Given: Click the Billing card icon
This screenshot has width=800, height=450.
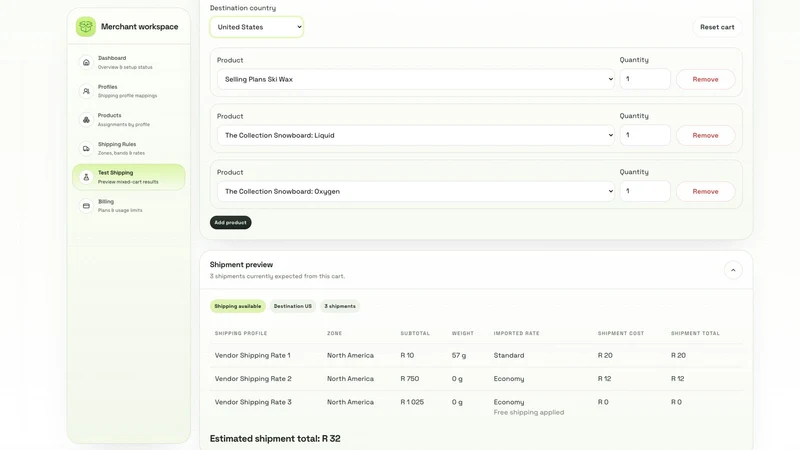Looking at the screenshot, I should point(86,206).
